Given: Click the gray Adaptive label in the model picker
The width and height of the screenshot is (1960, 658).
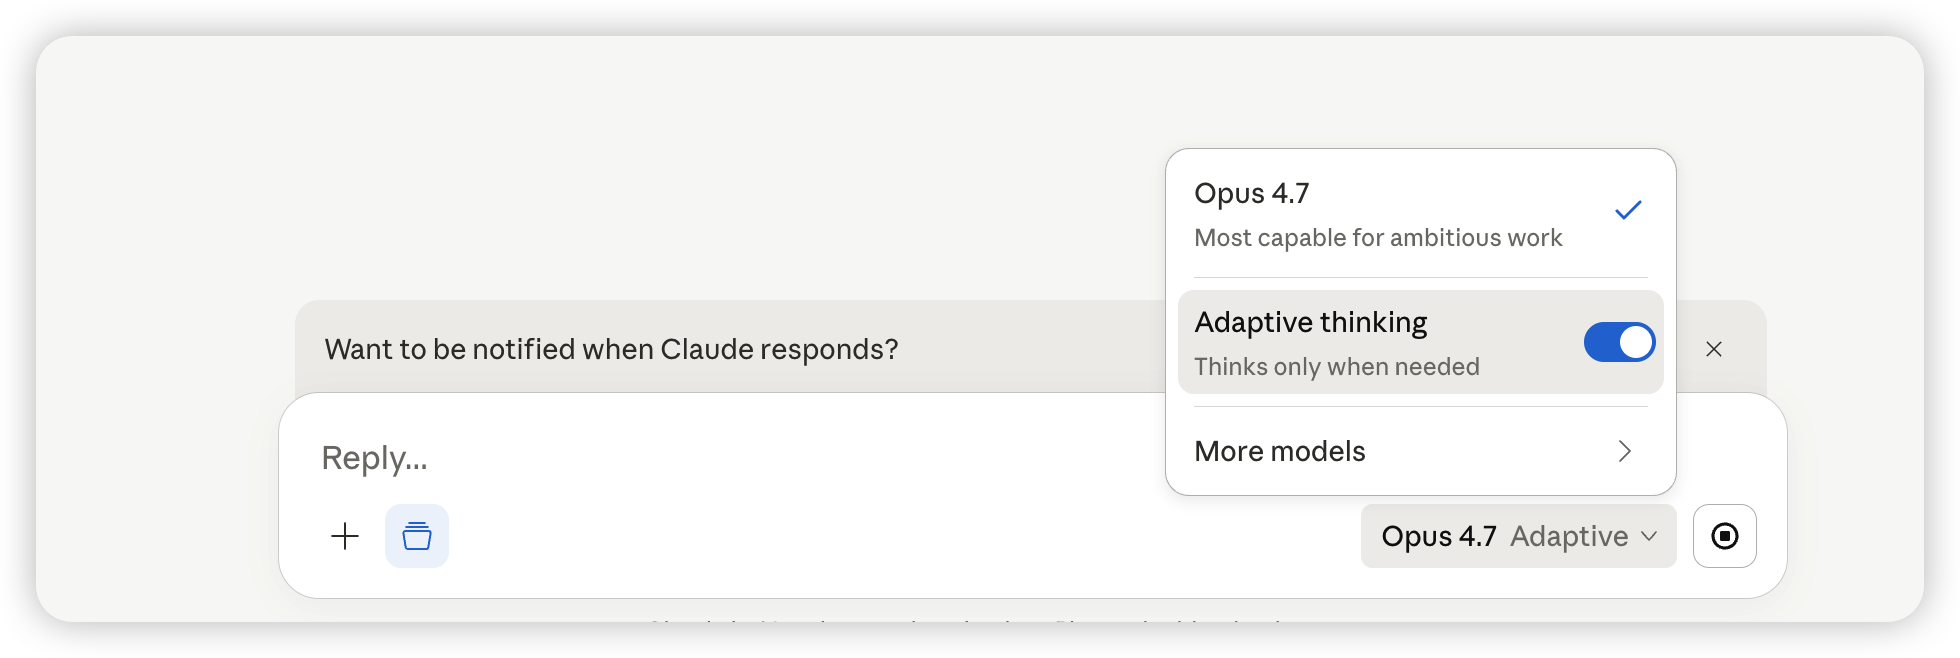Looking at the screenshot, I should pos(1568,537).
